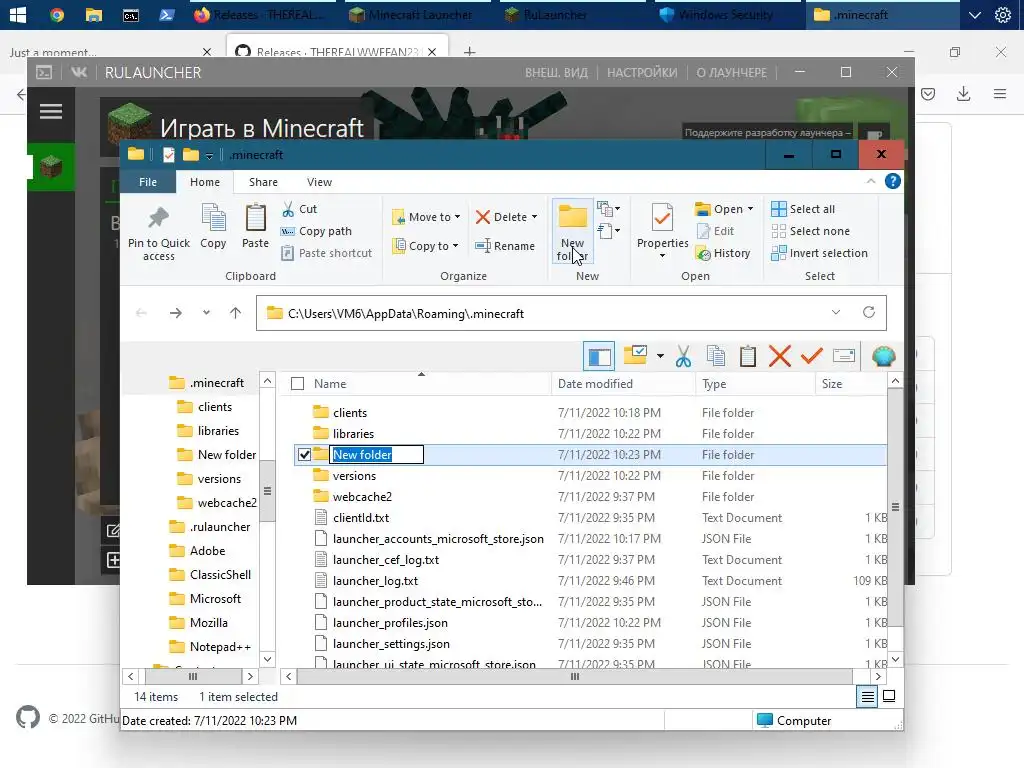Expand address bar history dropdown

point(836,313)
